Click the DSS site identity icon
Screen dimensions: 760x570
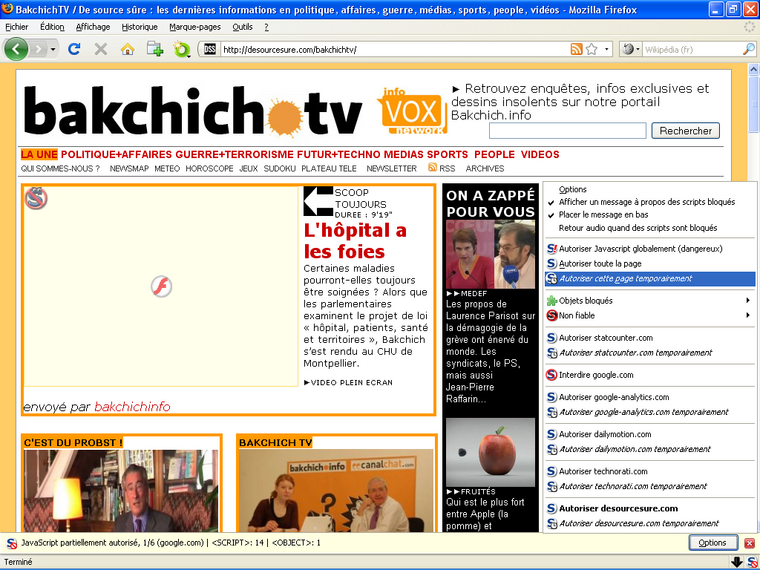click(x=209, y=49)
